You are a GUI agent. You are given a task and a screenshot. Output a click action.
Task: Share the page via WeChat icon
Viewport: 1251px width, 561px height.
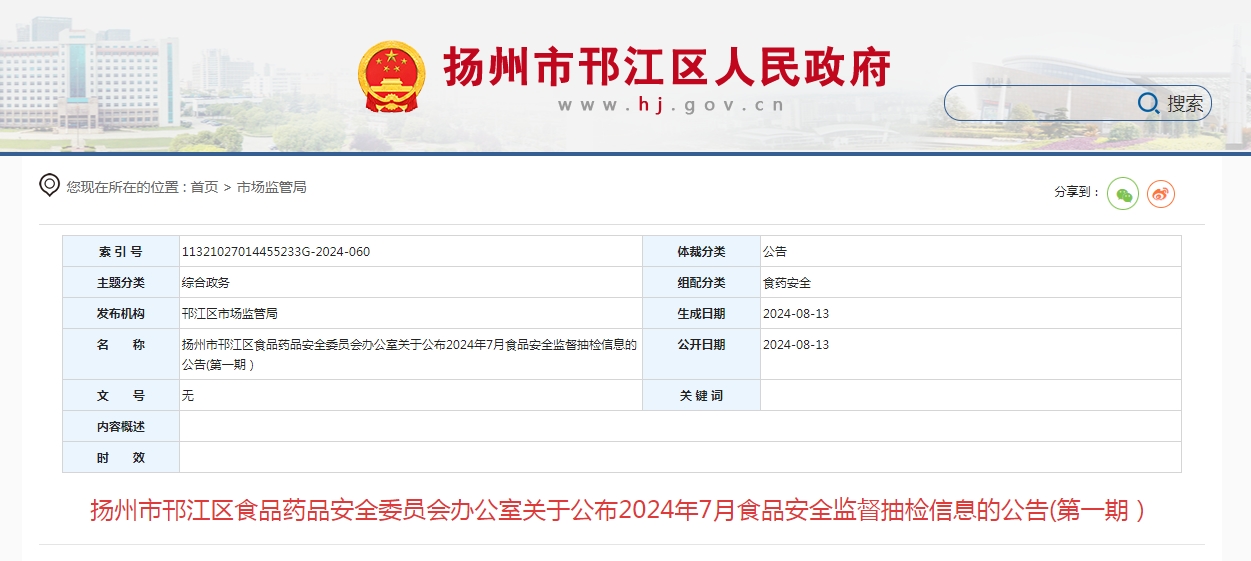[x=1123, y=193]
